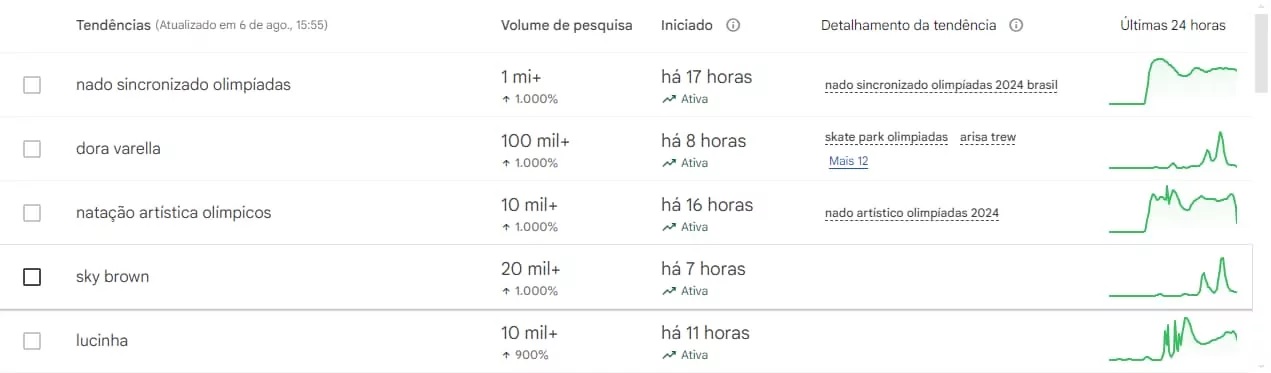
Task: Open nado artístico olimpíadas 2024 link
Action: click(x=912, y=213)
